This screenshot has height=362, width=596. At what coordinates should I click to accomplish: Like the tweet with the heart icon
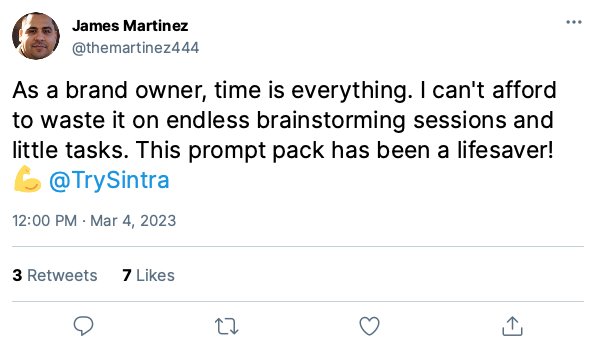[x=369, y=326]
